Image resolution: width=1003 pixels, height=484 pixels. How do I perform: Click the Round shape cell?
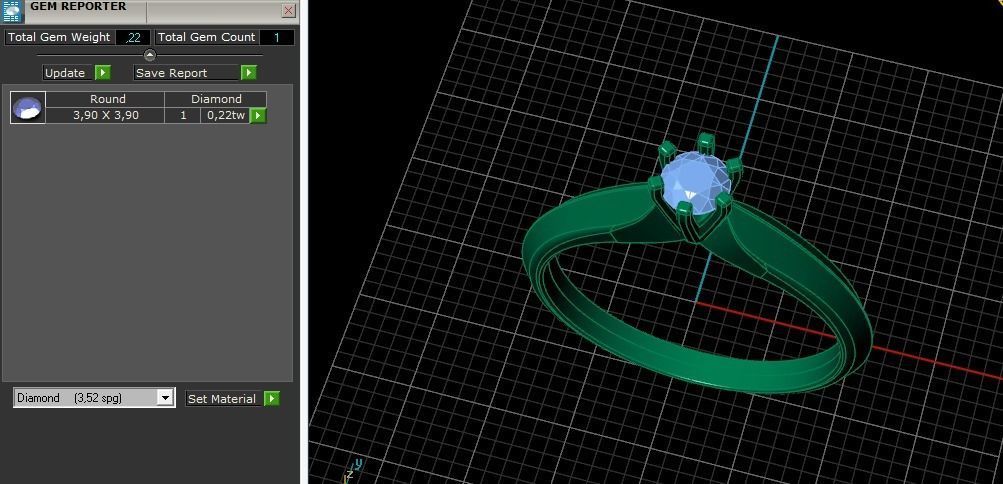coord(106,99)
